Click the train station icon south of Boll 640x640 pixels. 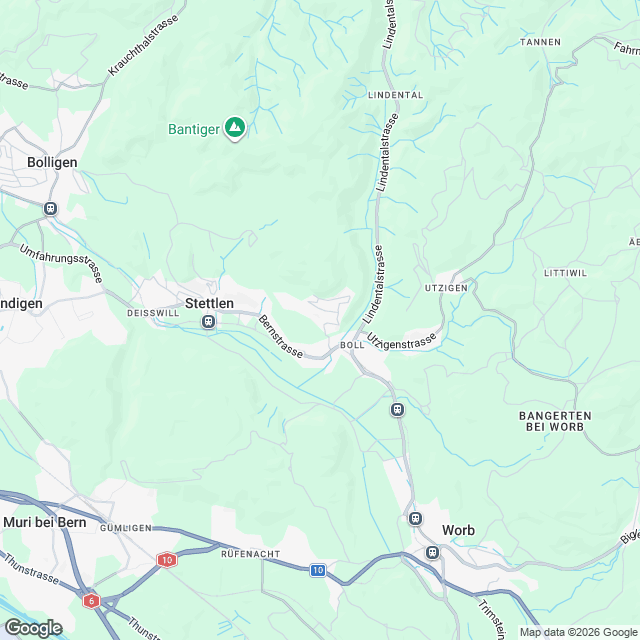[398, 409]
